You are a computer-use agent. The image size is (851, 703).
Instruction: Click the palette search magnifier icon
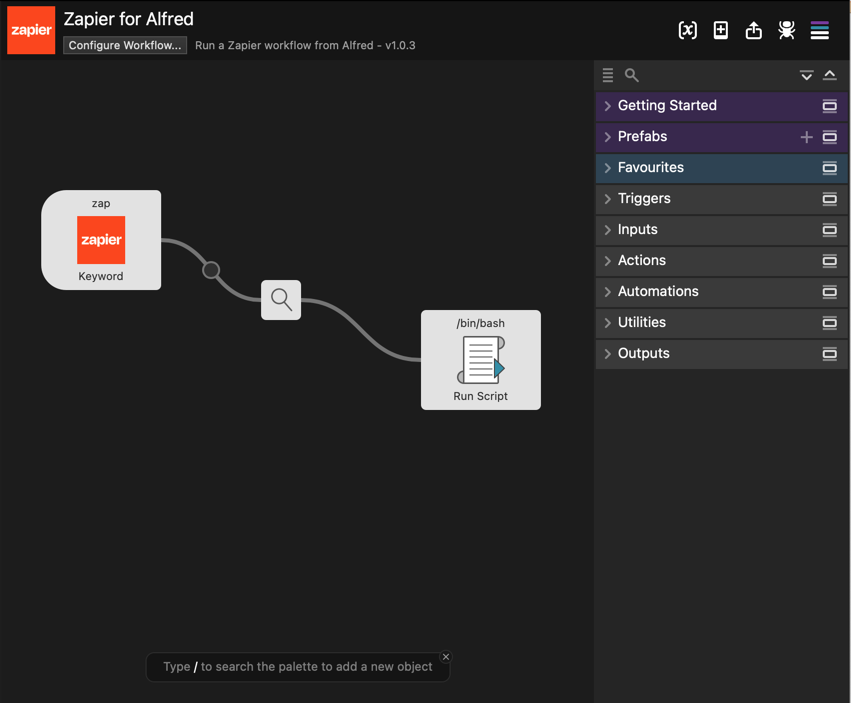(631, 75)
